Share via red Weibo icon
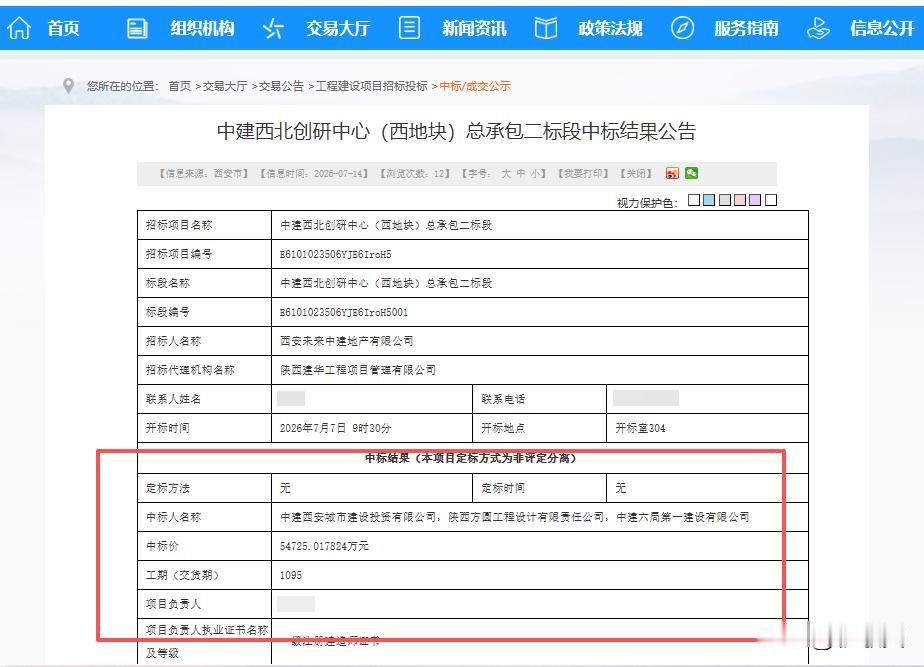Image resolution: width=924 pixels, height=667 pixels. coord(672,173)
